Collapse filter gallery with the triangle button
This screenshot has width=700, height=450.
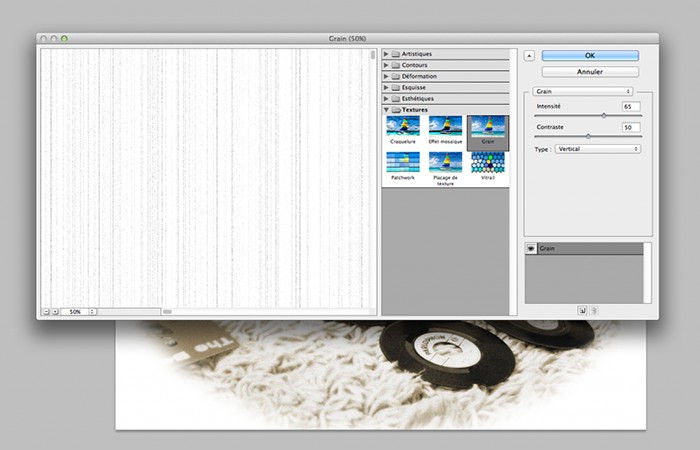click(x=529, y=56)
